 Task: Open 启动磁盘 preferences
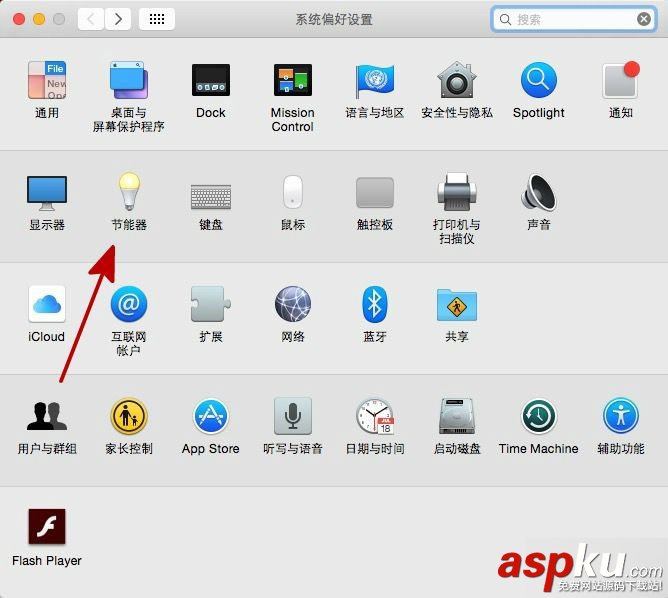(x=457, y=416)
